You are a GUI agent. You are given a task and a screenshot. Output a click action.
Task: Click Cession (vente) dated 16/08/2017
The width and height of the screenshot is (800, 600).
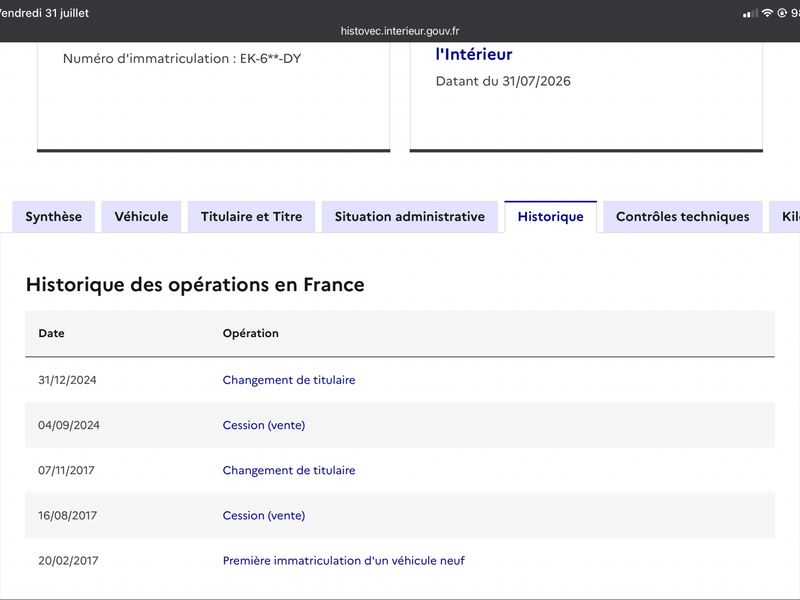[x=264, y=516]
